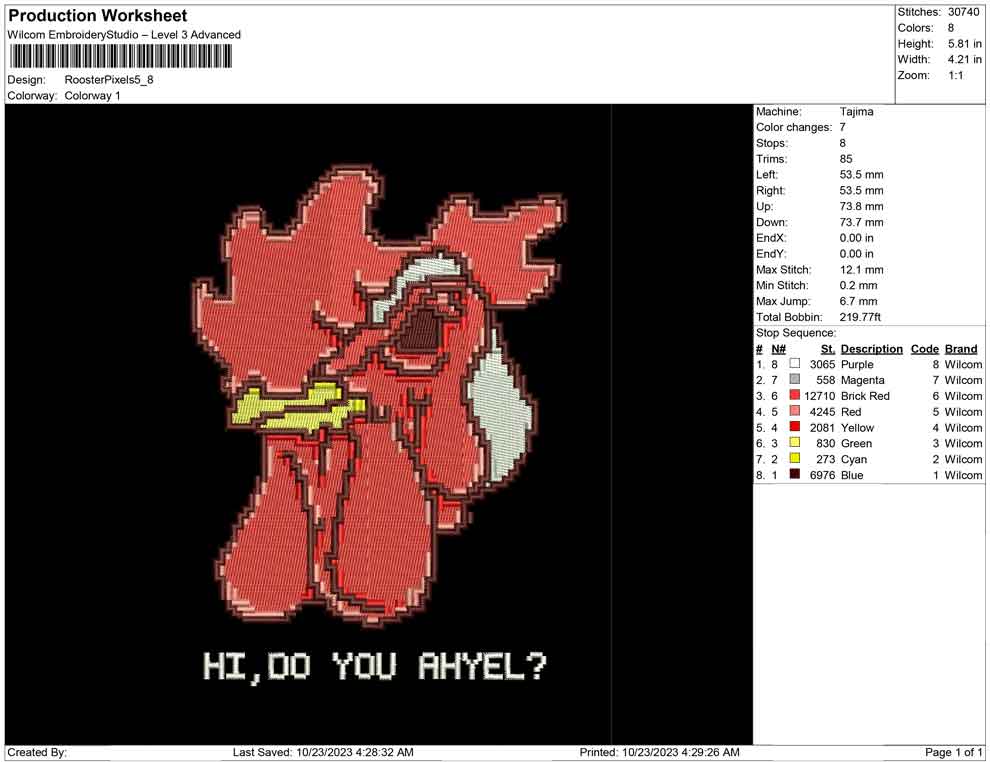Click the rooster embroidery design preview

(377, 394)
